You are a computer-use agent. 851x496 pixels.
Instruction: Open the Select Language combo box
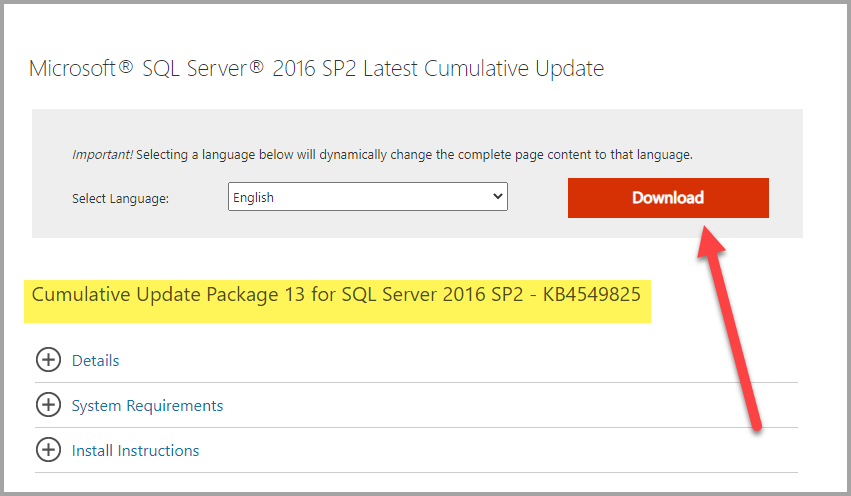click(367, 196)
